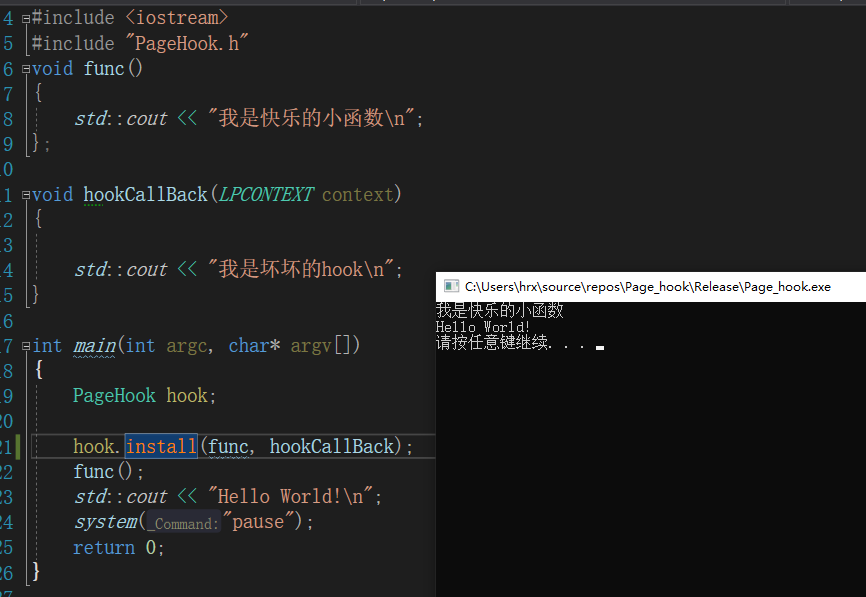Click the main function name
The height and width of the screenshot is (597, 866).
[94, 346]
